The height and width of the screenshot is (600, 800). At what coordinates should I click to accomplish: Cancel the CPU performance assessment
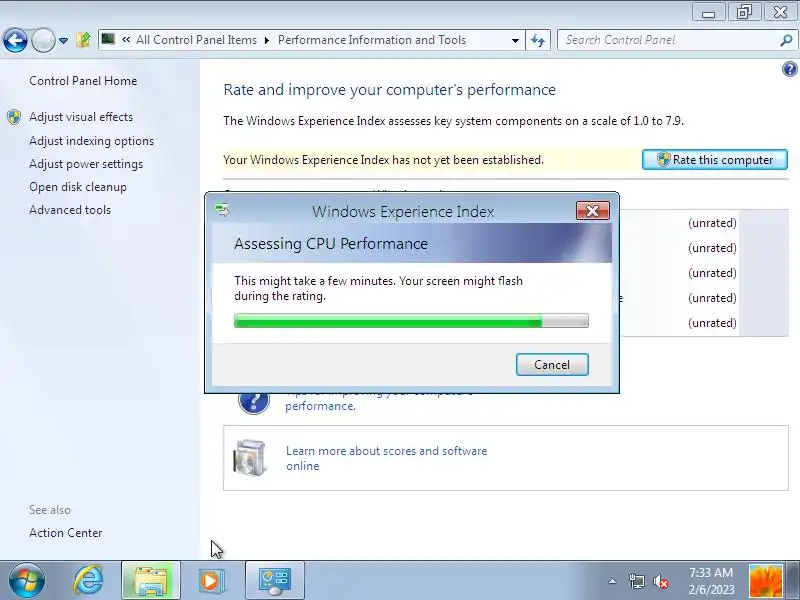[x=552, y=365]
